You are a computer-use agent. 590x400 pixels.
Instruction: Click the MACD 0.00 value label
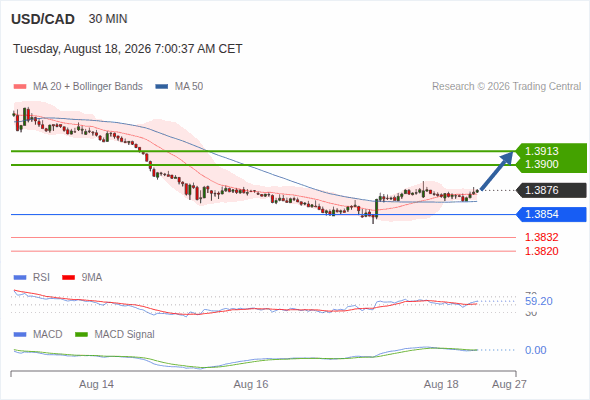[x=535, y=350]
